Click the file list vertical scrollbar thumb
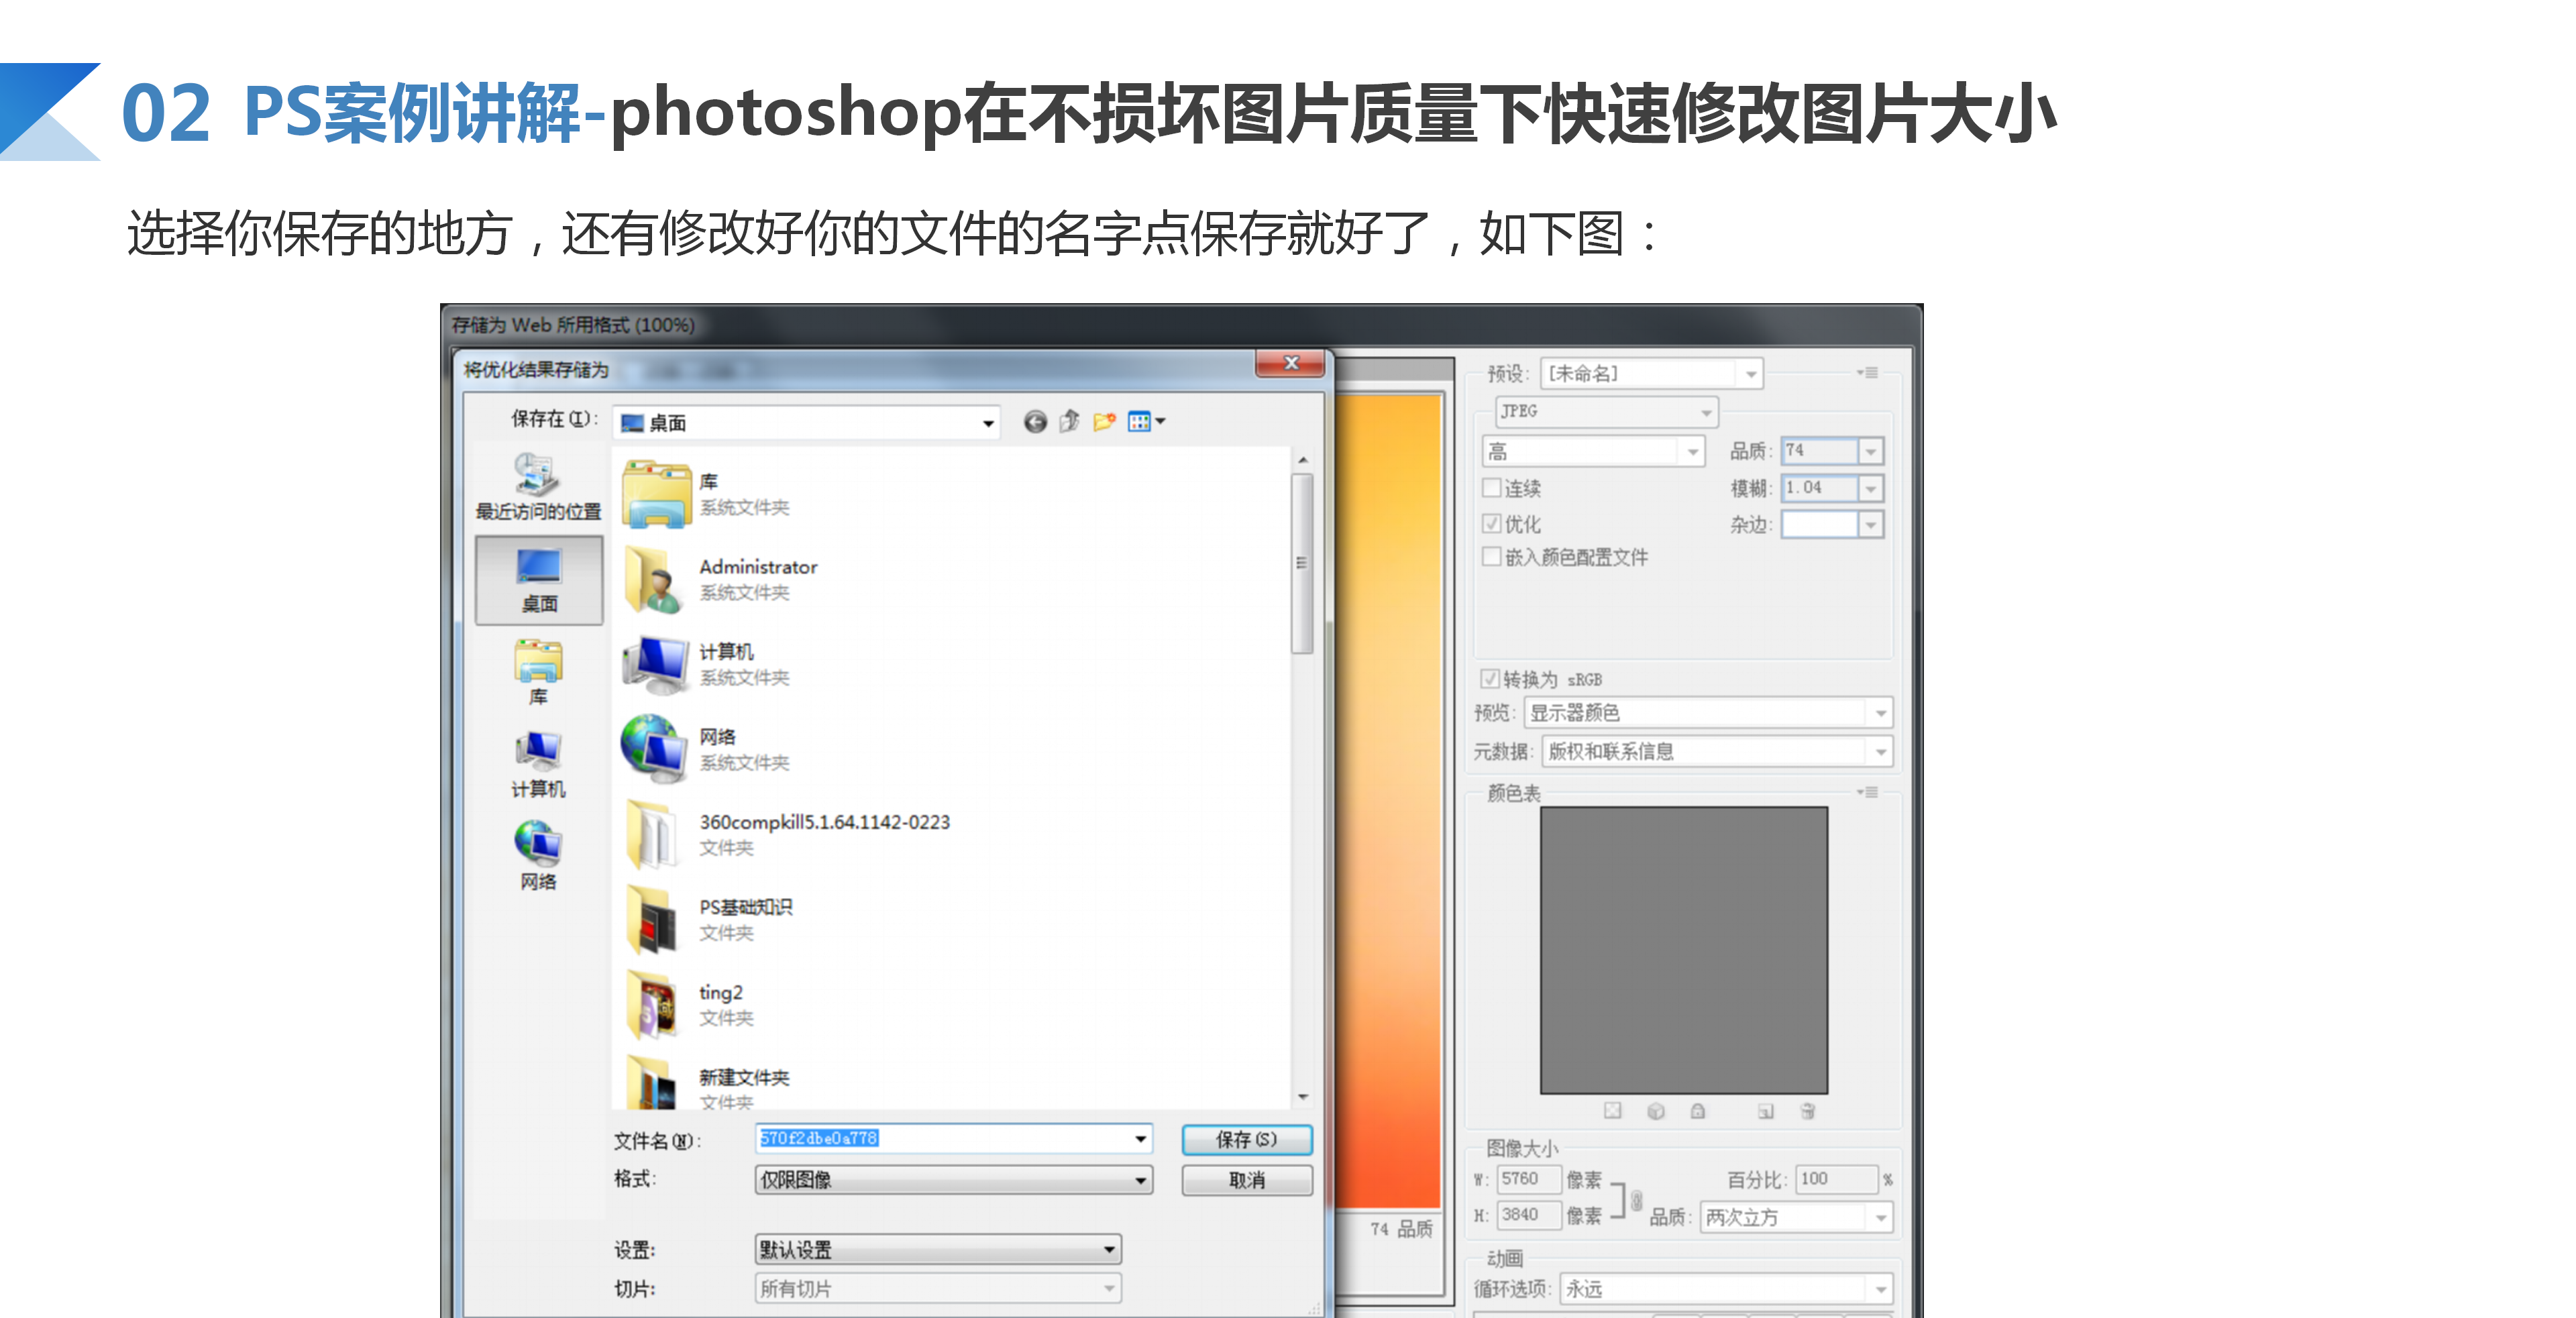 pos(1302,563)
